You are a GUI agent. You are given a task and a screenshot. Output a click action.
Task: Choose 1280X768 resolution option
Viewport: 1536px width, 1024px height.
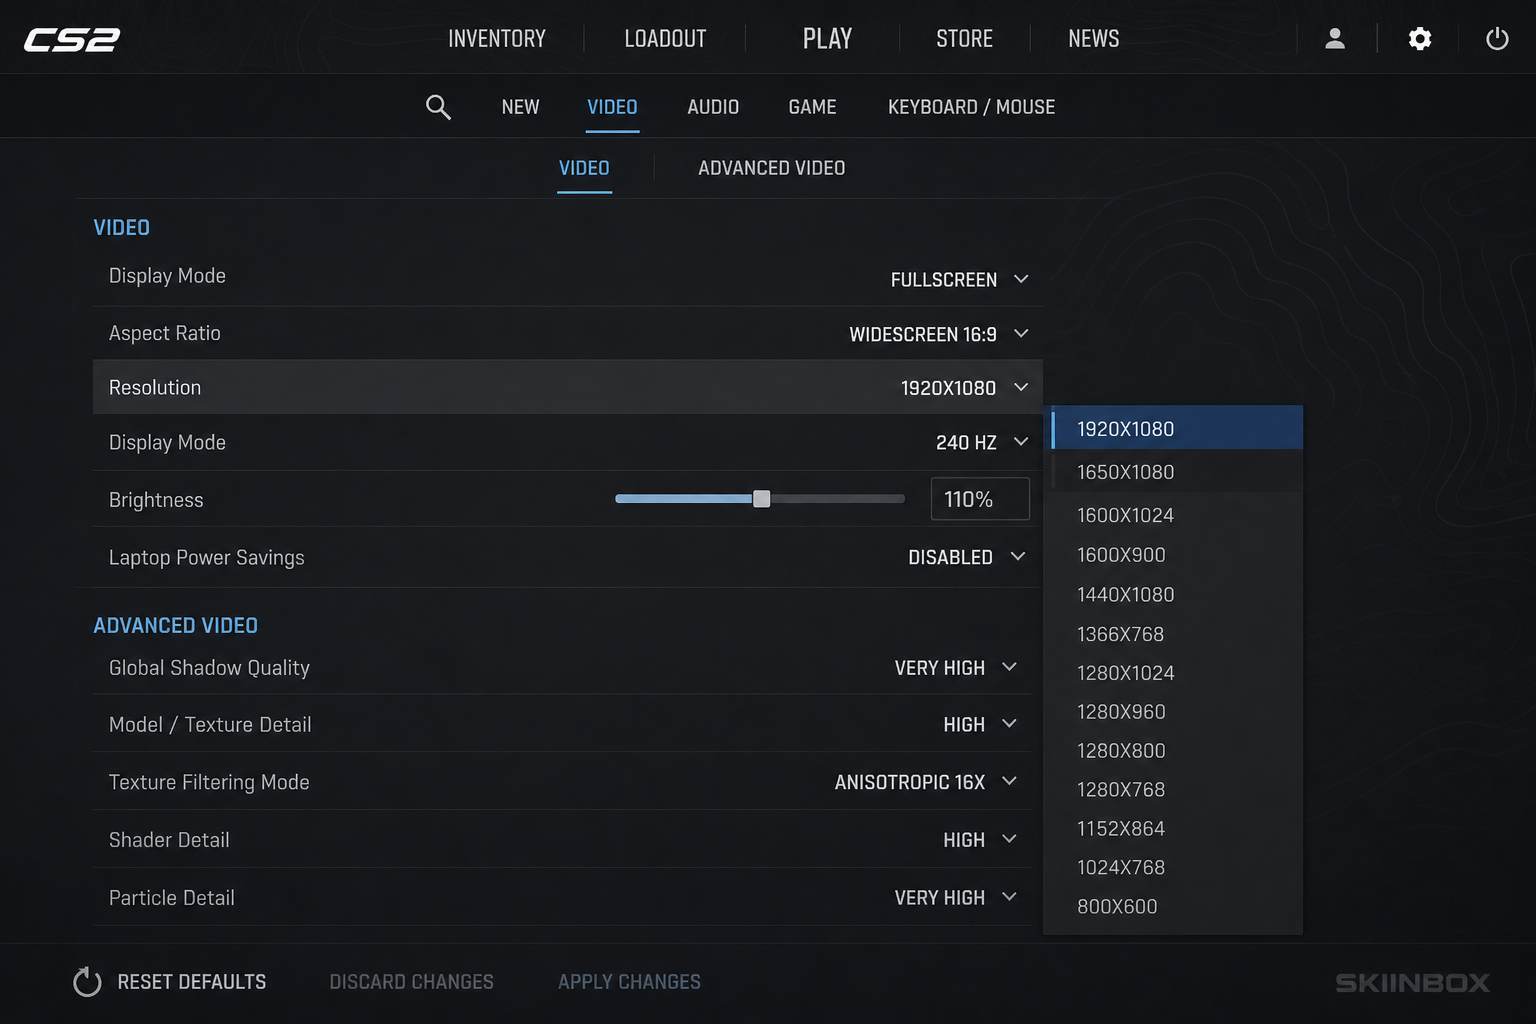coord(1173,790)
